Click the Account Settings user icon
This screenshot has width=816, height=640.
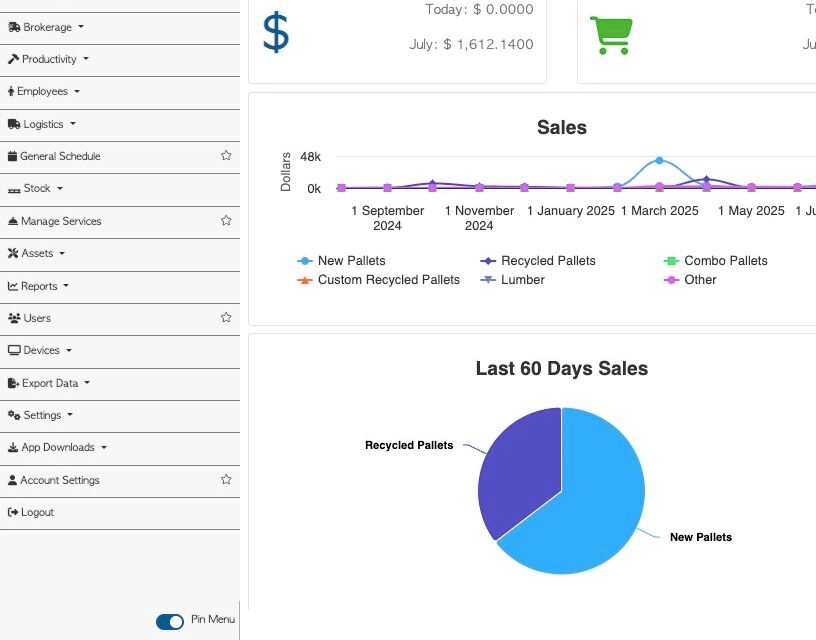pyautogui.click(x=12, y=480)
